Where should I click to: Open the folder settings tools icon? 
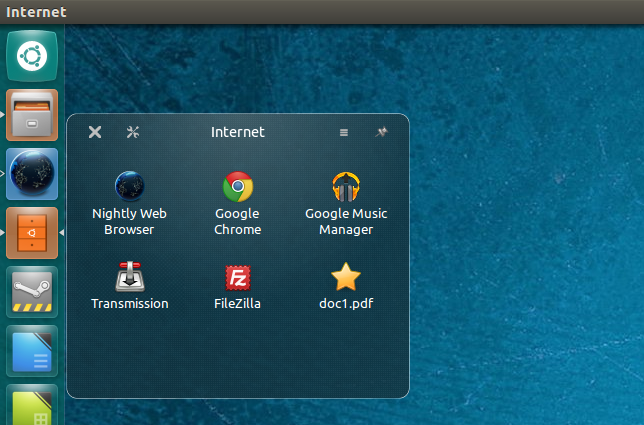[x=133, y=132]
